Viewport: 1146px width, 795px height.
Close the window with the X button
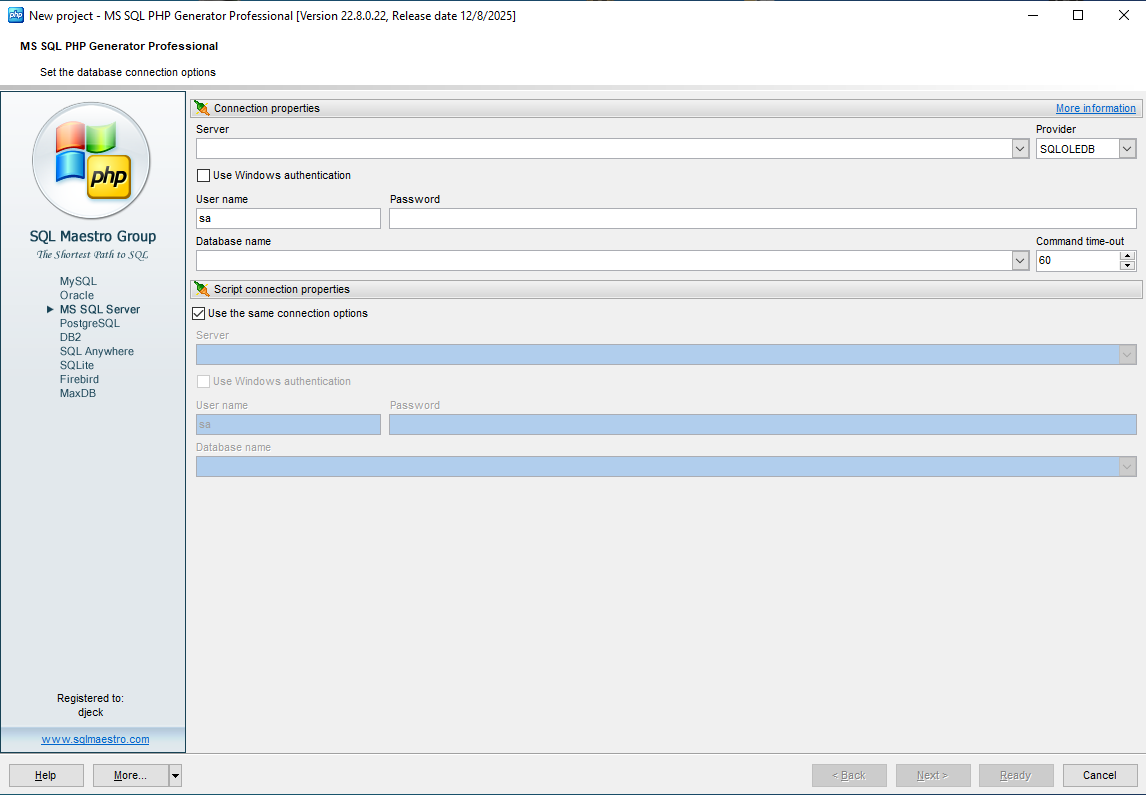click(x=1124, y=15)
